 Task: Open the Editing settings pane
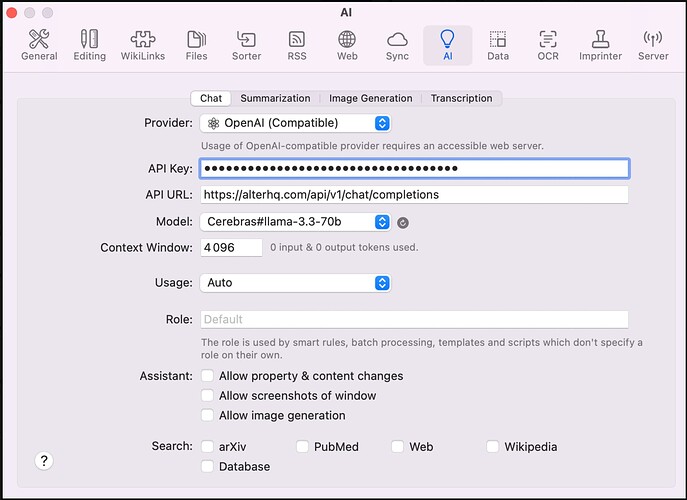(89, 45)
